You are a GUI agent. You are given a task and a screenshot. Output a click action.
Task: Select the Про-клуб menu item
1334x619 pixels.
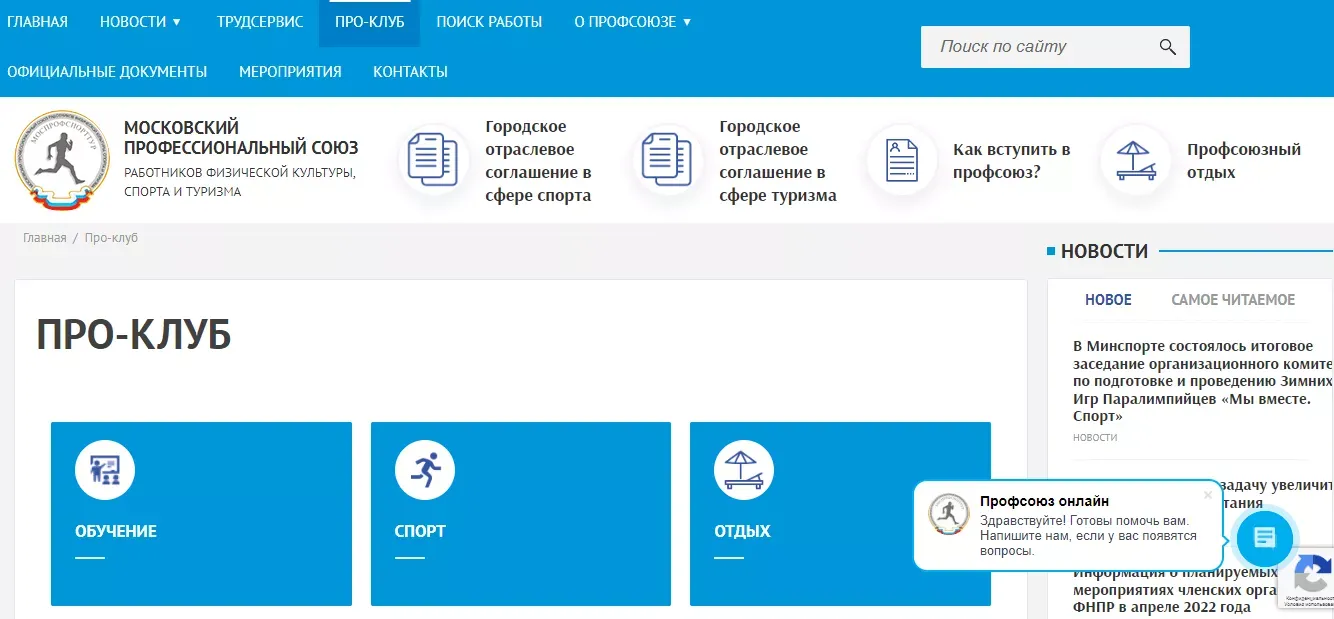click(370, 21)
